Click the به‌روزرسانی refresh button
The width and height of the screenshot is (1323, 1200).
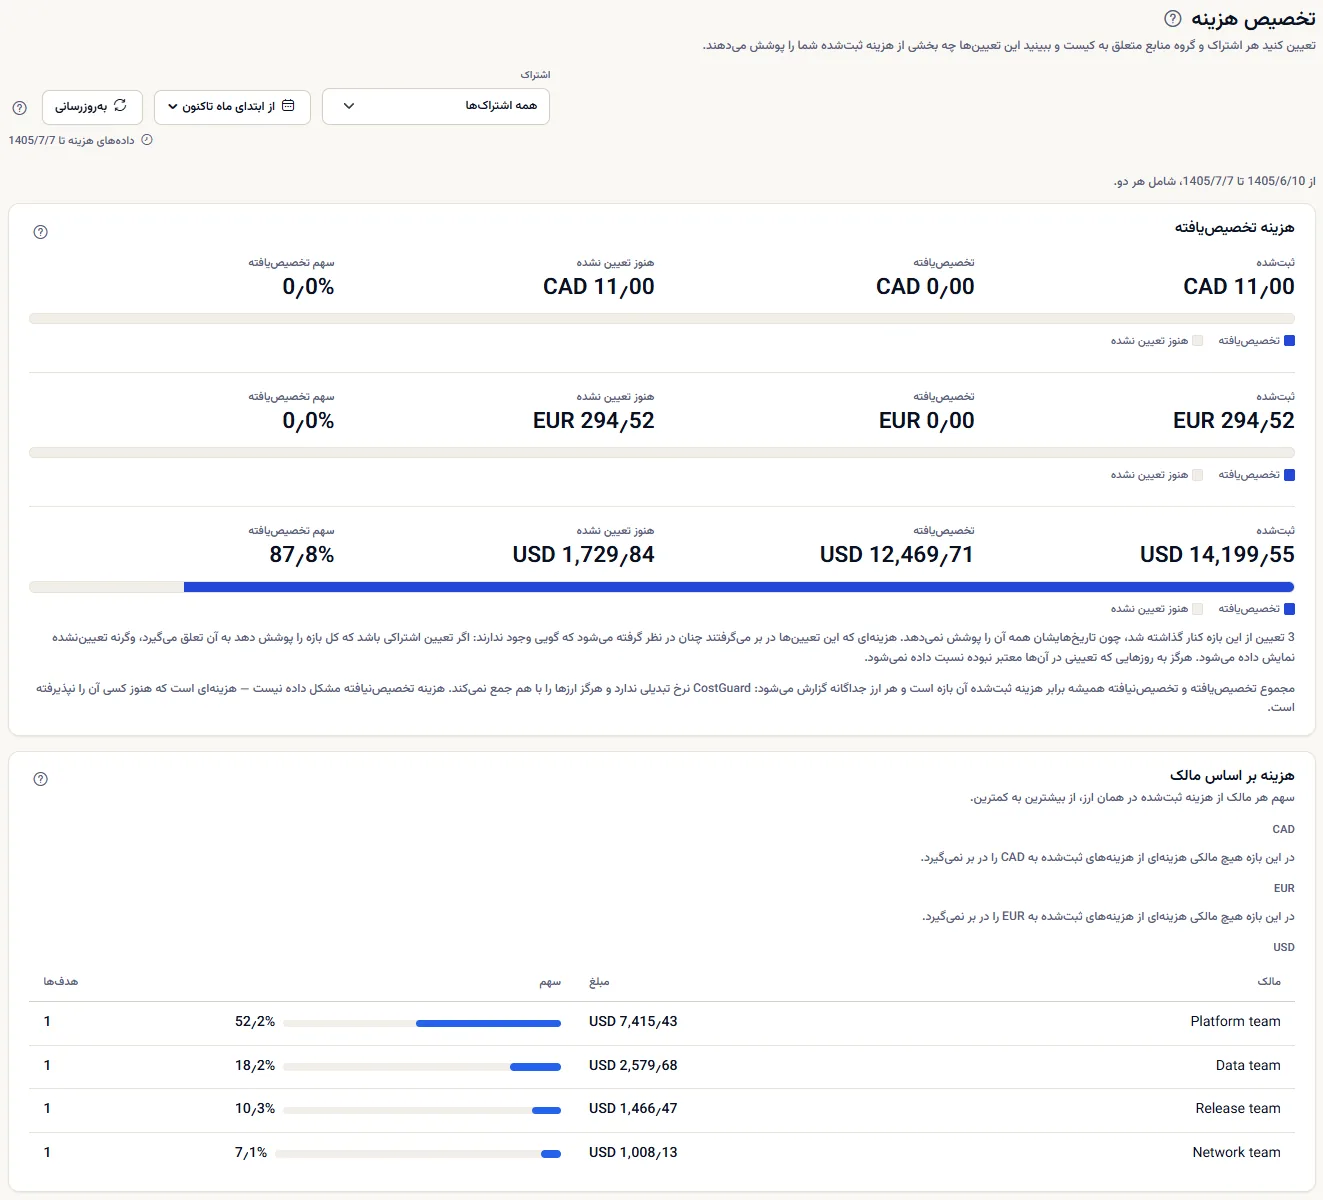[x=92, y=107]
